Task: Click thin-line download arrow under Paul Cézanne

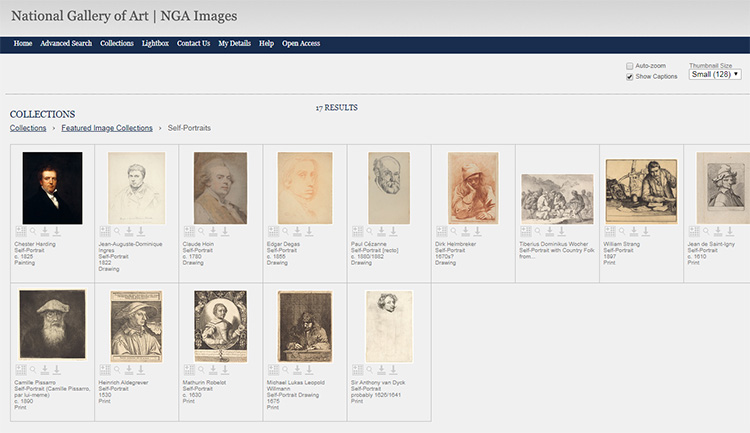Action: 393,232
